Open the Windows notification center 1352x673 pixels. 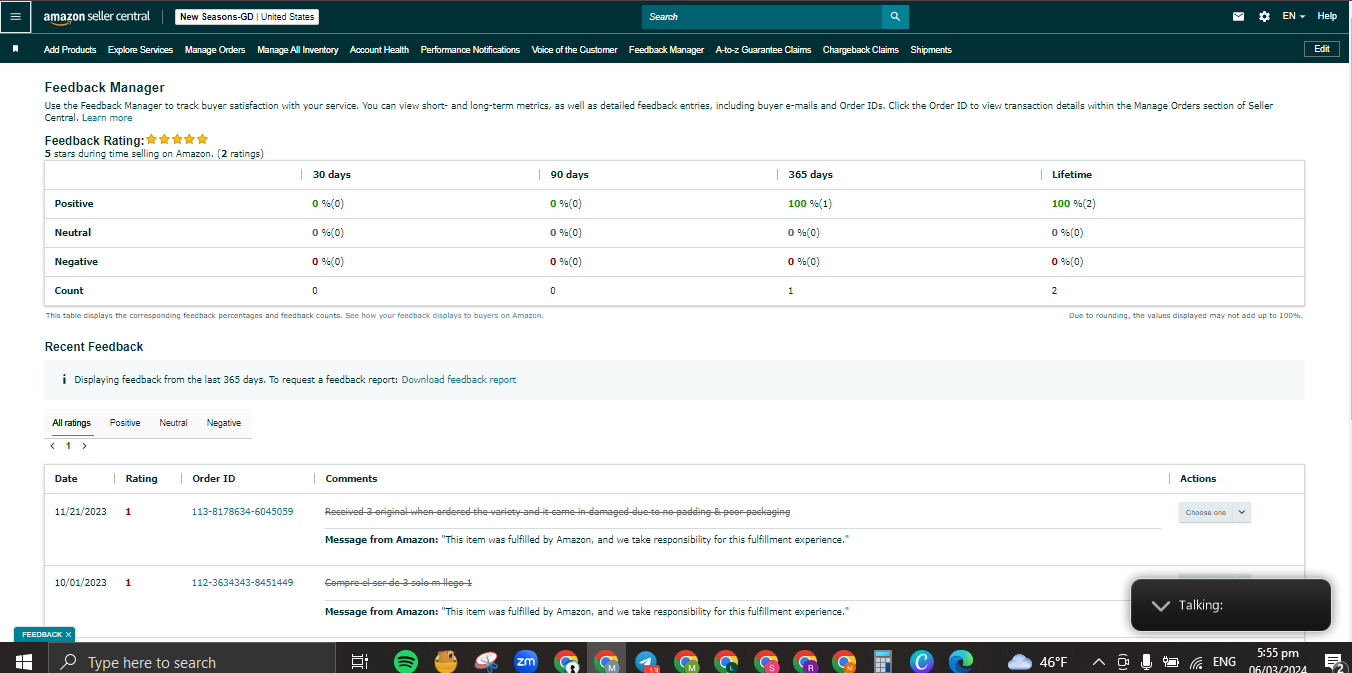pyautogui.click(x=1332, y=661)
